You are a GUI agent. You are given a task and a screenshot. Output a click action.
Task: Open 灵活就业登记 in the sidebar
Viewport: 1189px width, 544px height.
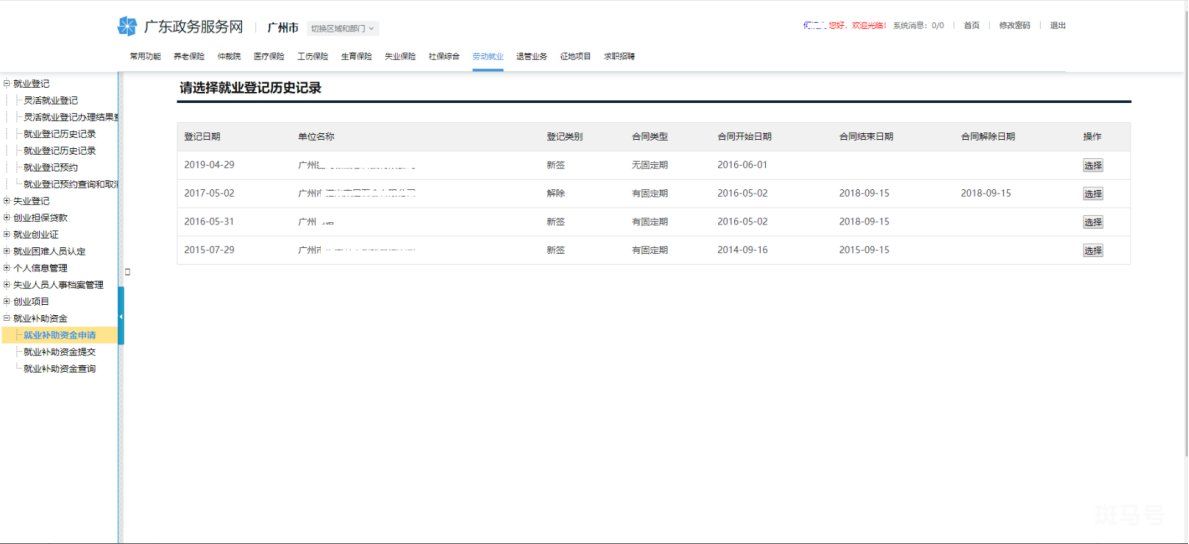[50, 100]
